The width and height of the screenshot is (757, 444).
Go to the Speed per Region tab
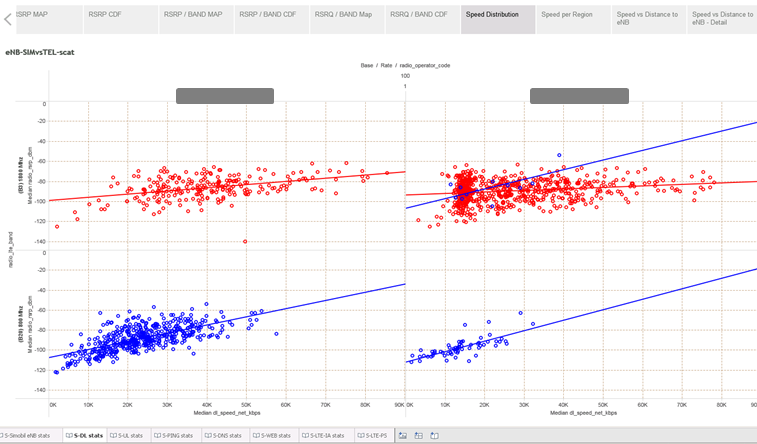tap(570, 15)
